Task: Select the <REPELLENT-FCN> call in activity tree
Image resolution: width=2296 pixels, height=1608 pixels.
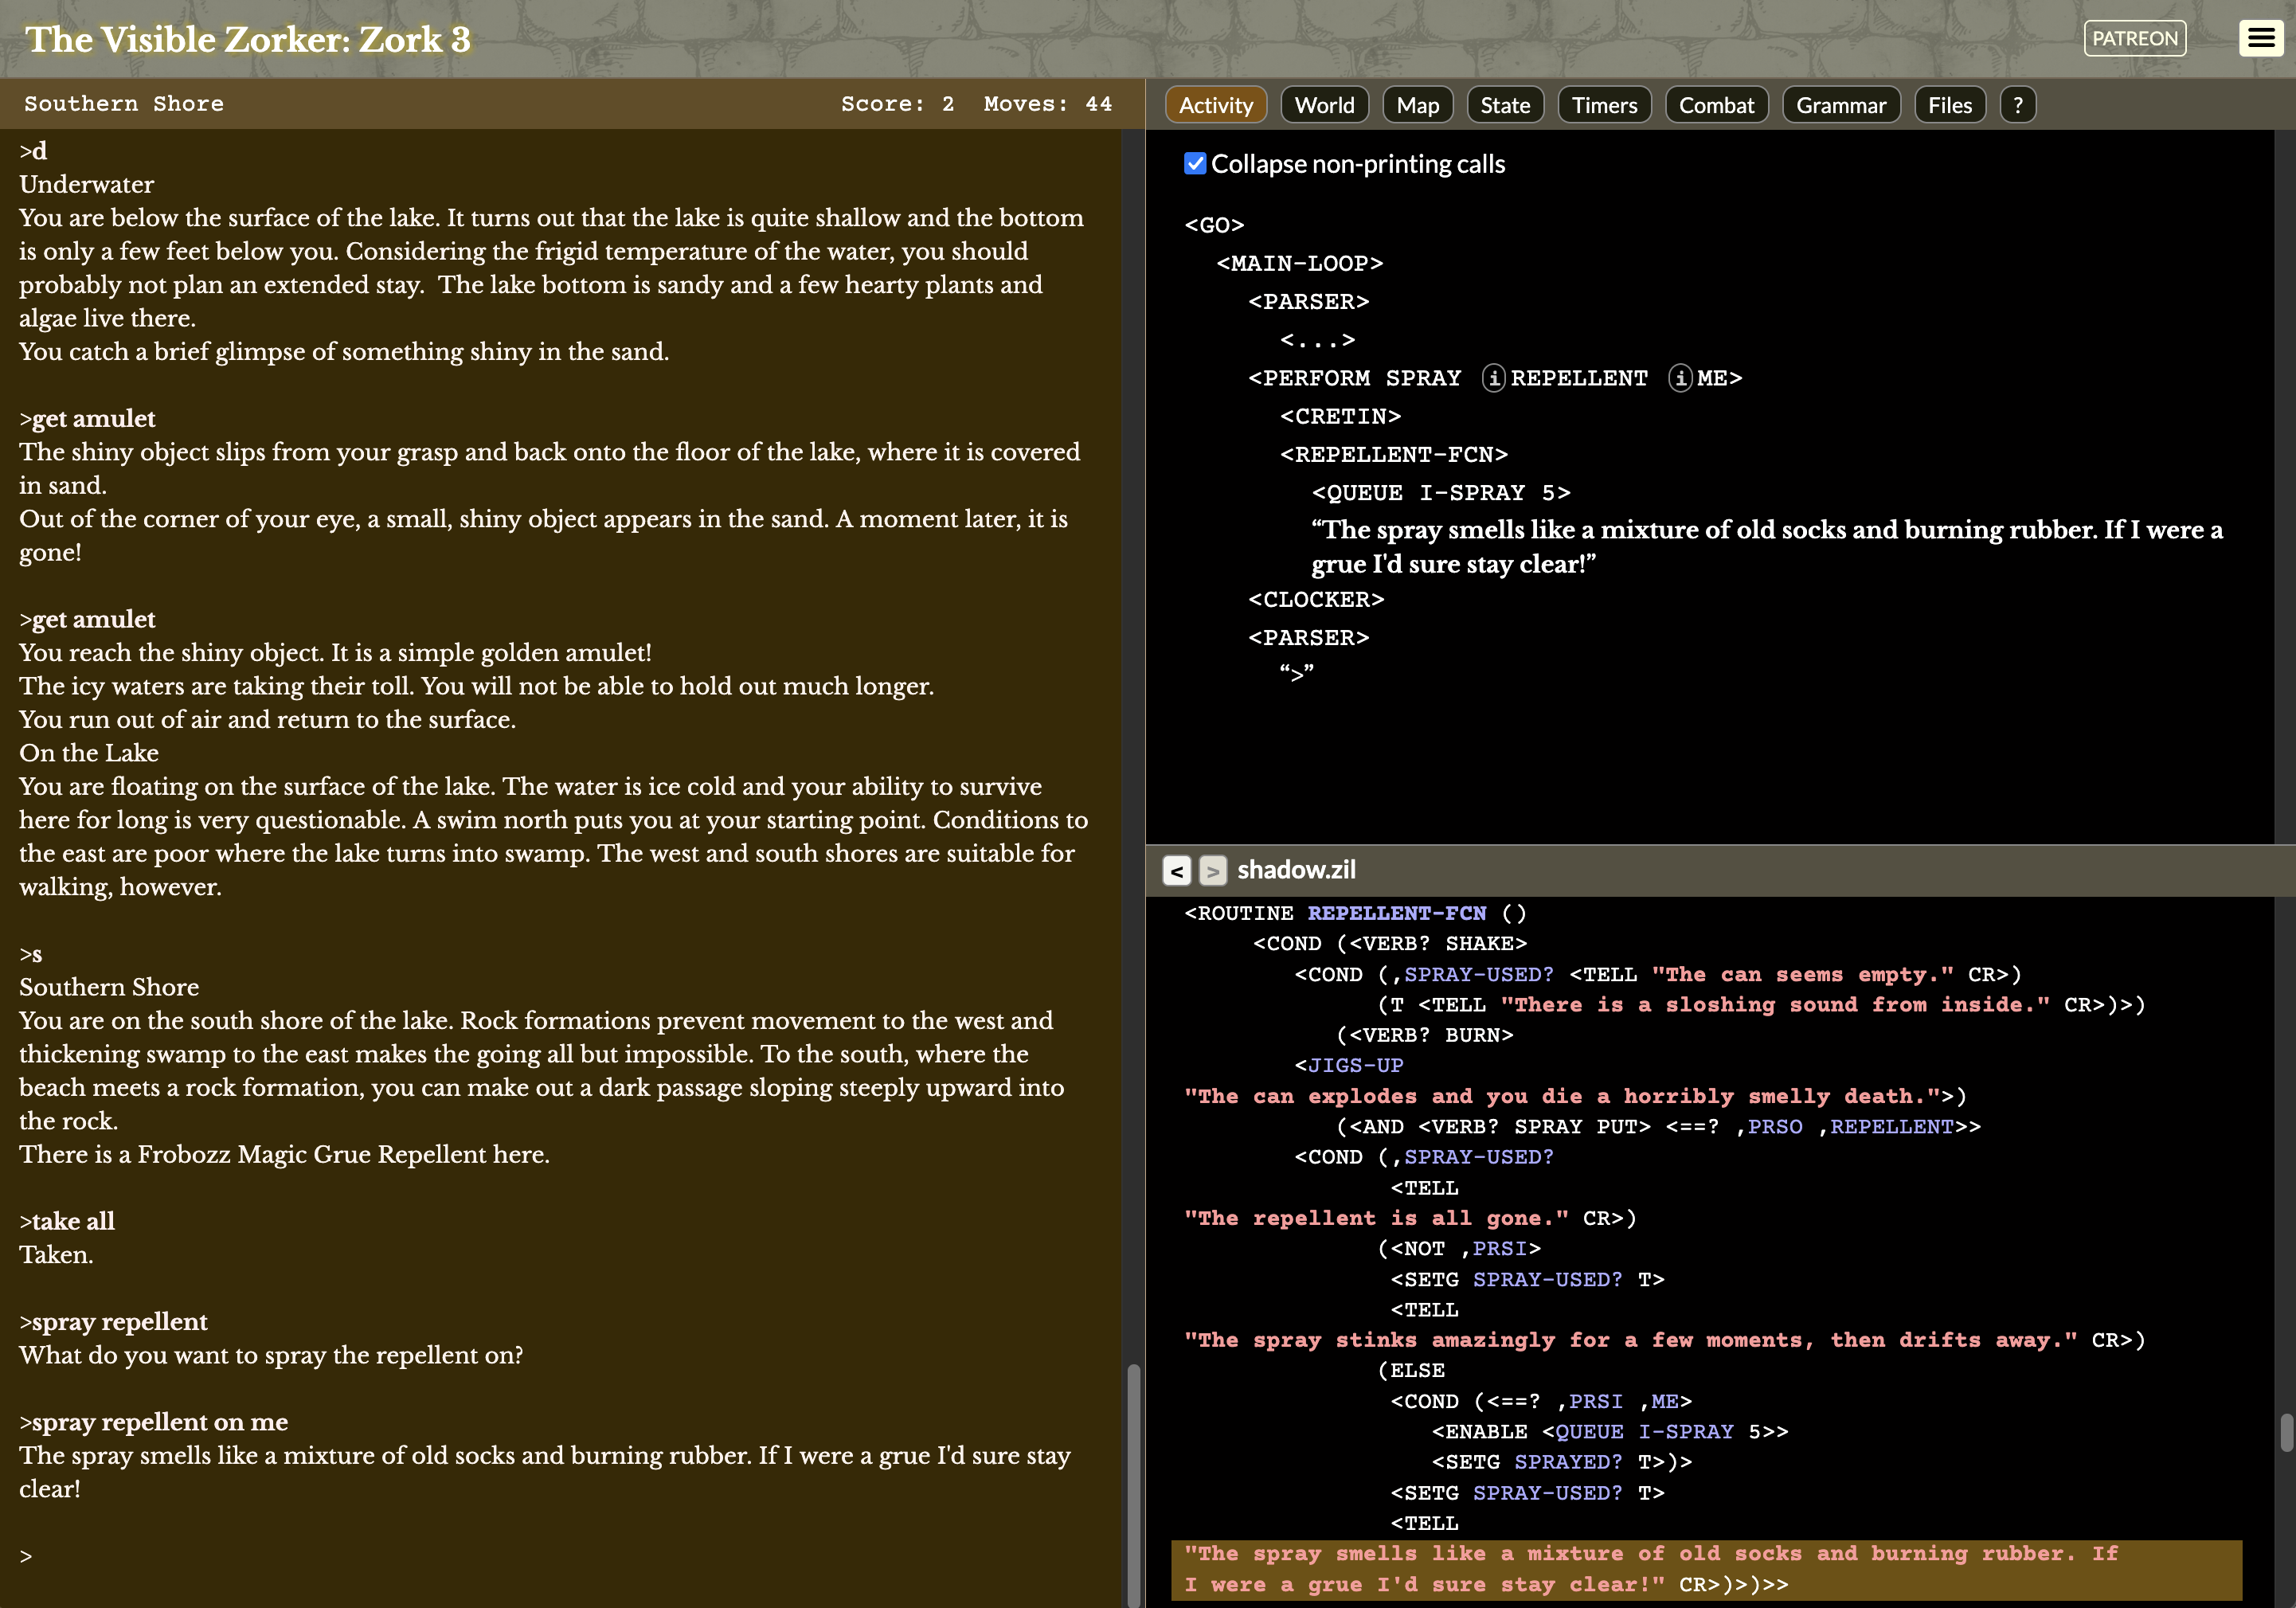Action: (x=1394, y=454)
